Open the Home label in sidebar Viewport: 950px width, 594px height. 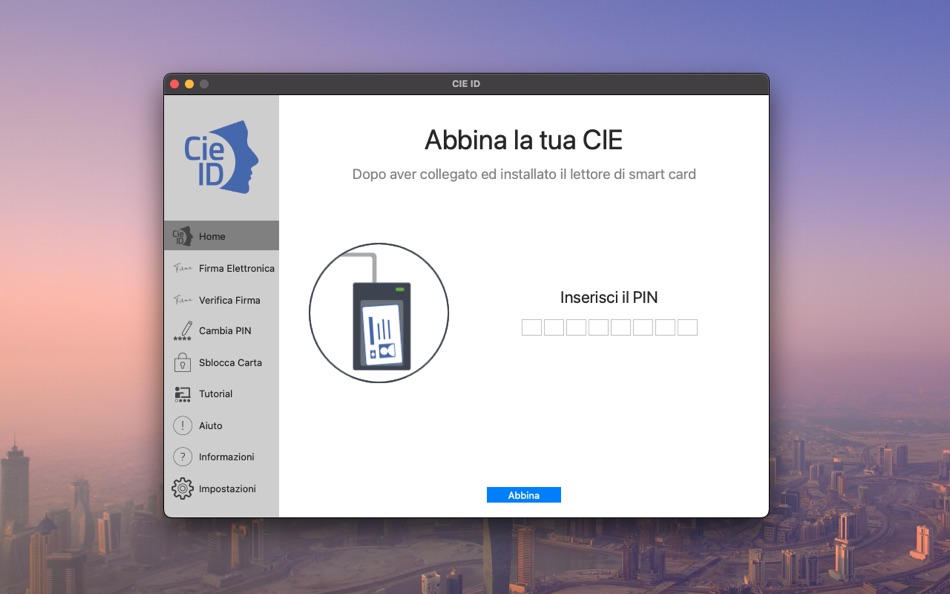212,236
